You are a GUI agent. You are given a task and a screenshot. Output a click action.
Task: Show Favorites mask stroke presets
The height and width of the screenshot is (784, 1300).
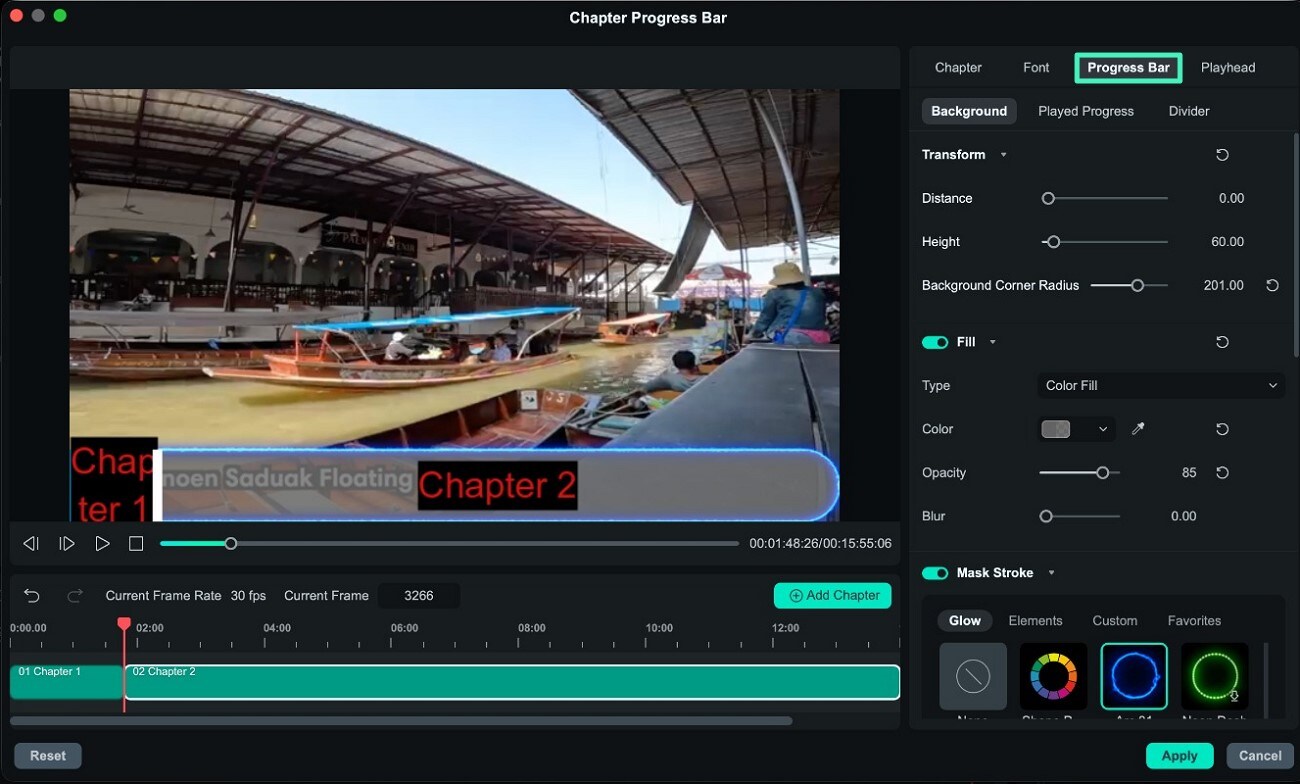coord(1194,621)
